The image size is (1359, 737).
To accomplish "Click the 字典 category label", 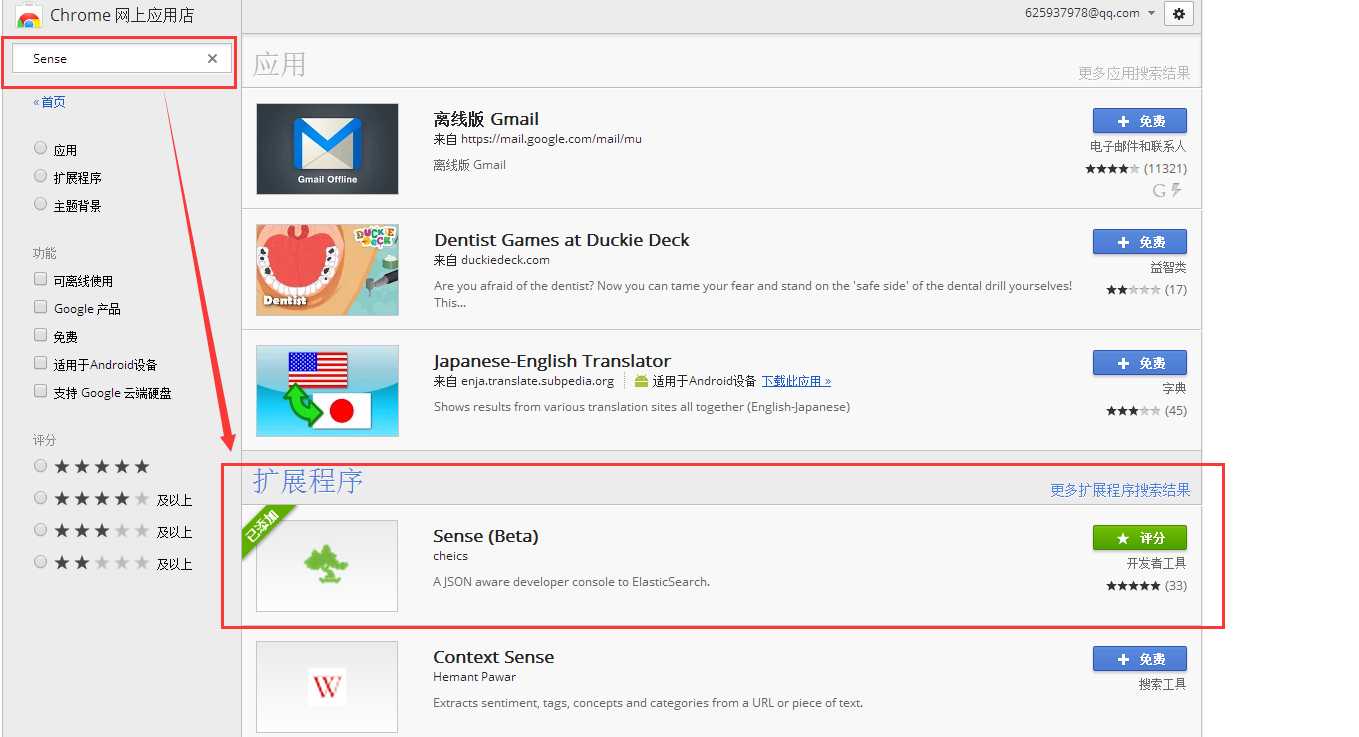I will (x=1174, y=389).
